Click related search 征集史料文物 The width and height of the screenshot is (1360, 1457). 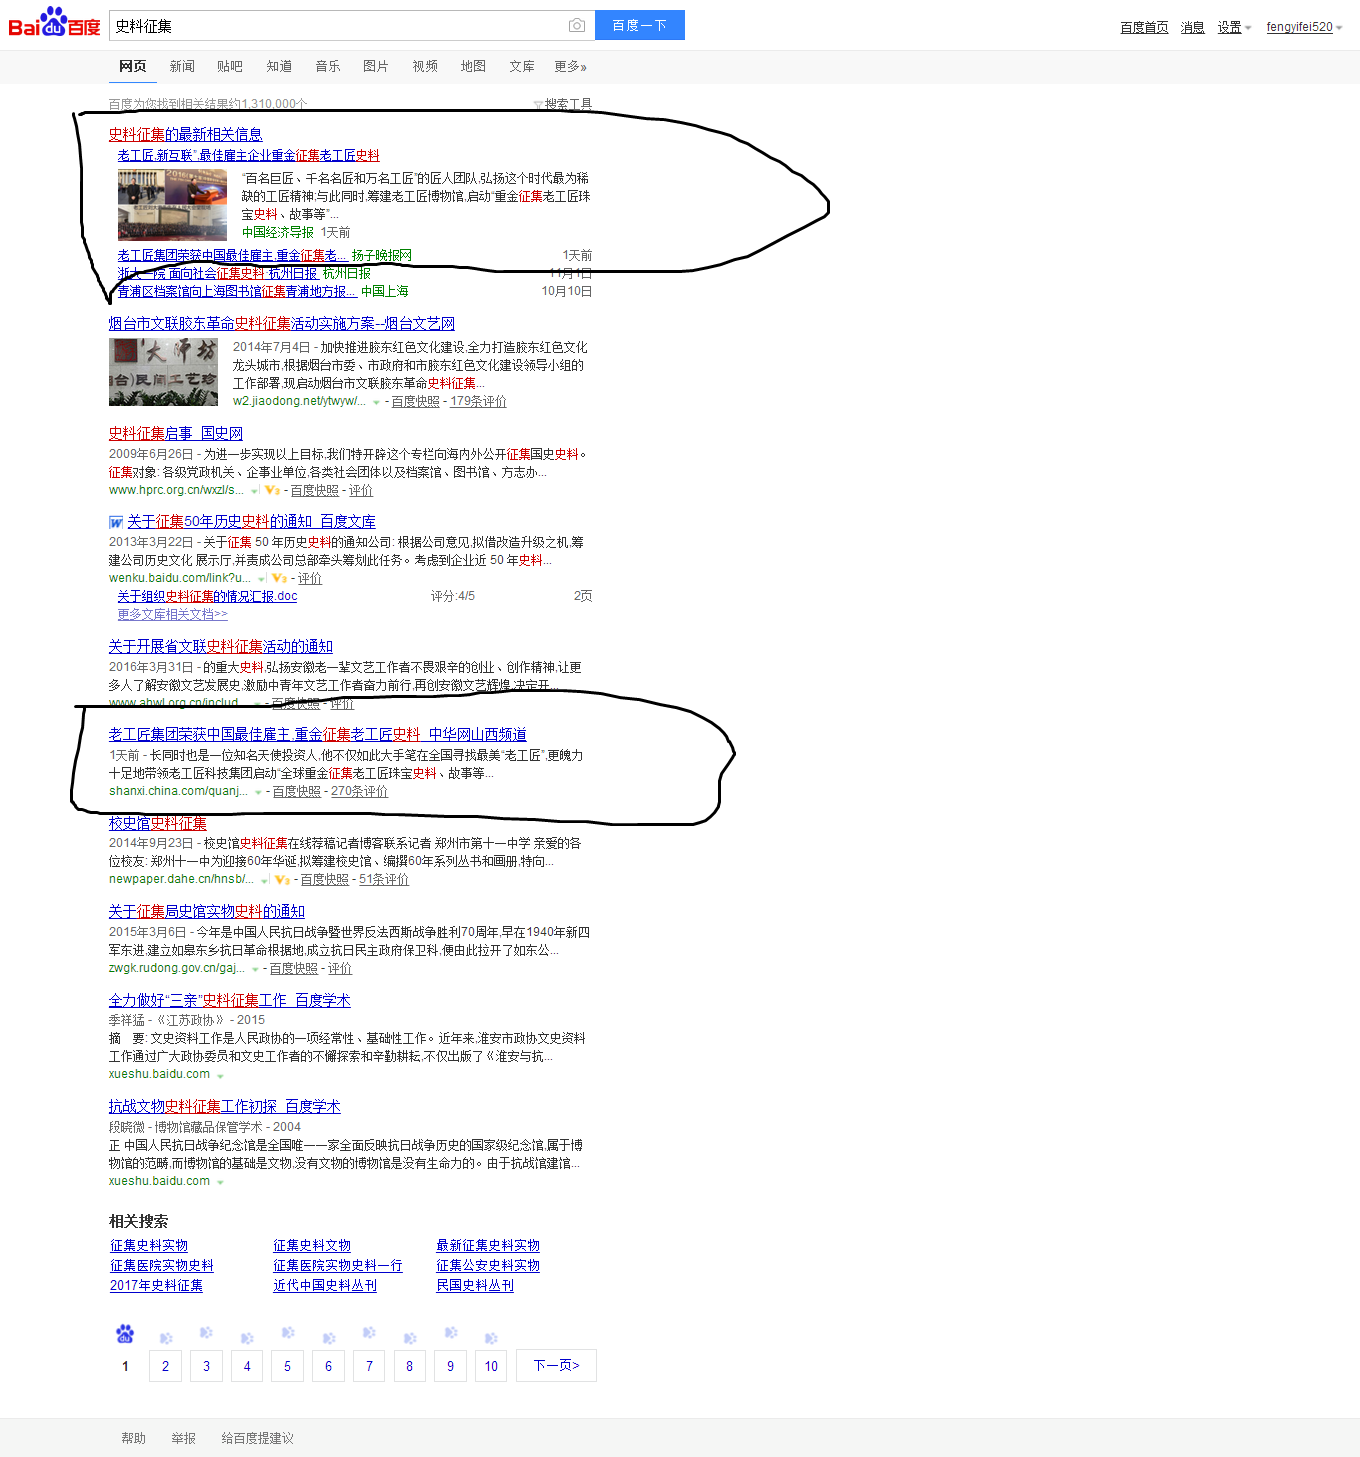click(x=312, y=1245)
